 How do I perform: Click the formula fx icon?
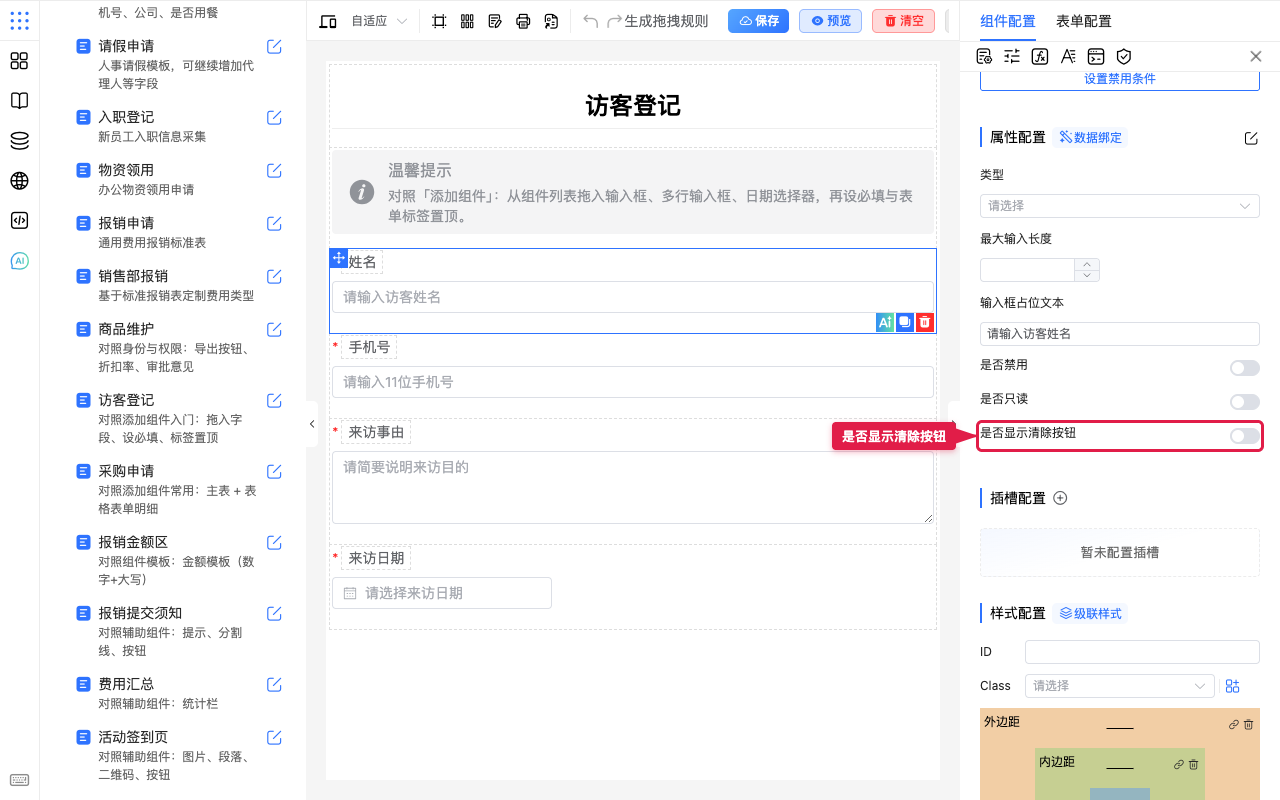pos(1040,56)
